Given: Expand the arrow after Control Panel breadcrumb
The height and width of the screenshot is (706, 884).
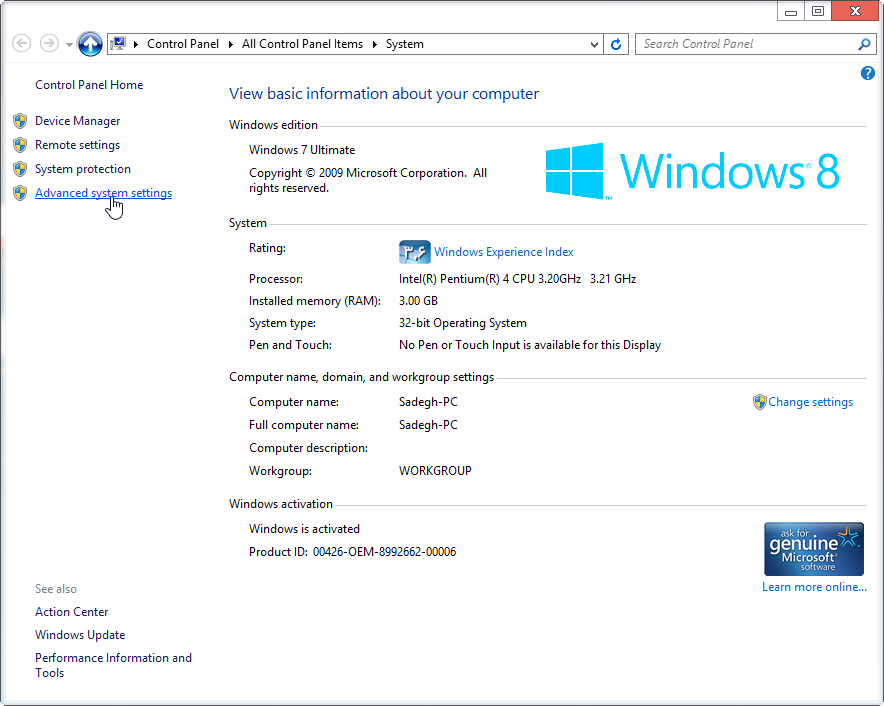Looking at the screenshot, I should pyautogui.click(x=231, y=44).
